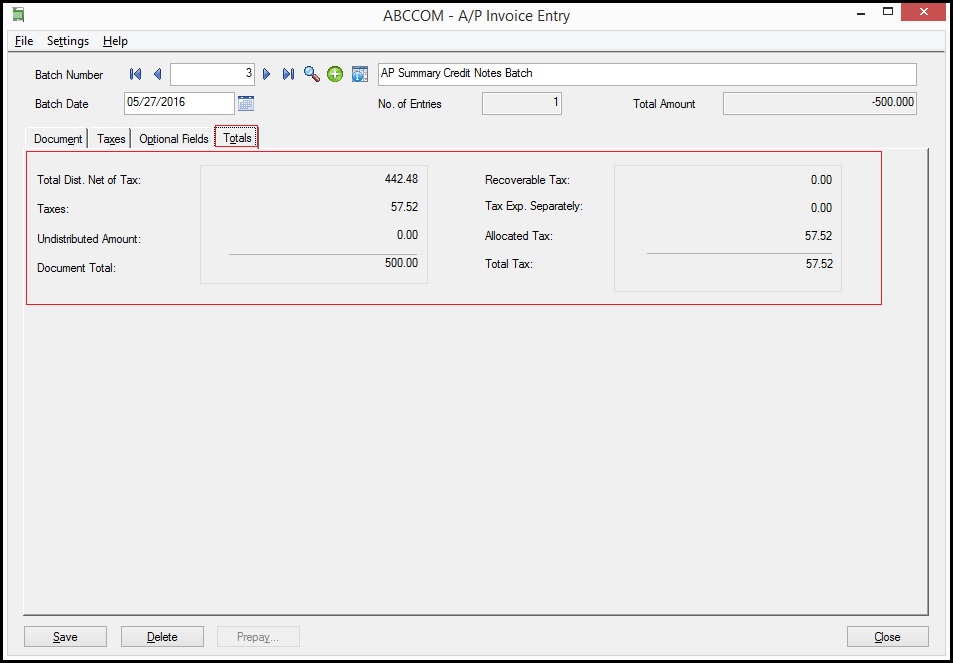This screenshot has height=663, width=953.
Task: Click the application icon in title bar
Action: click(x=18, y=15)
